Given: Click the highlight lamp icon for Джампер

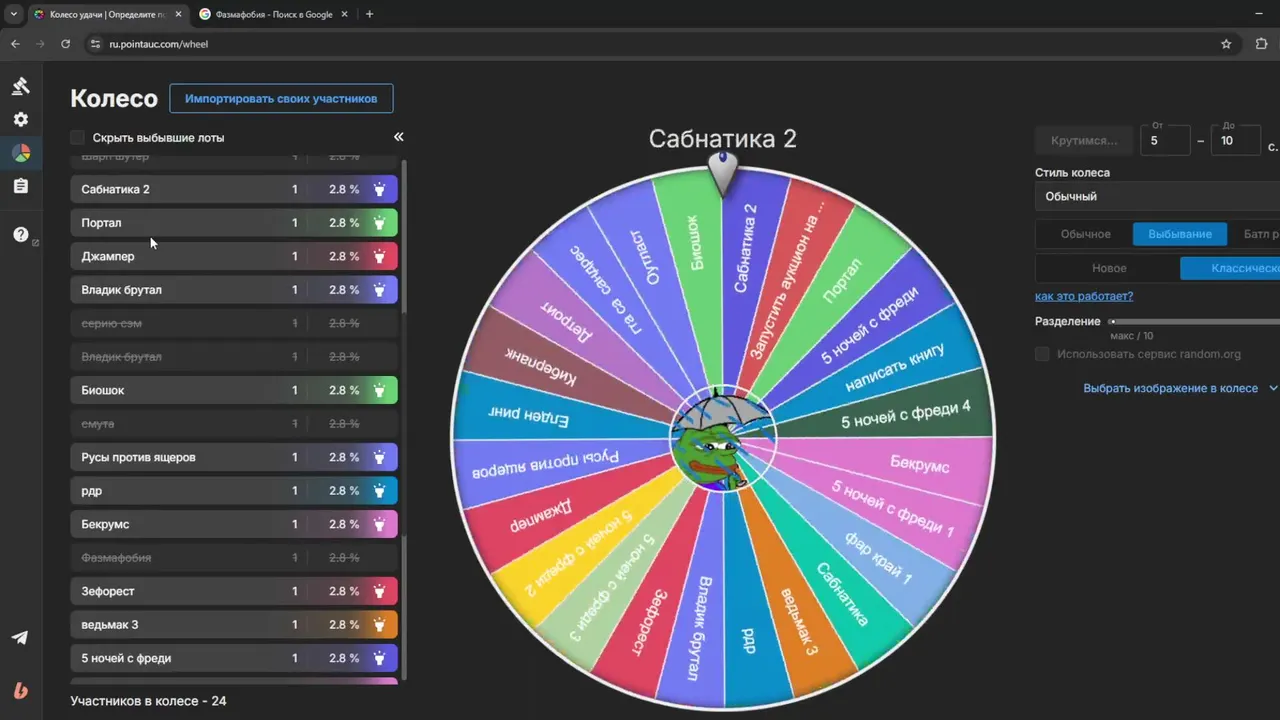Looking at the screenshot, I should pos(380,256).
